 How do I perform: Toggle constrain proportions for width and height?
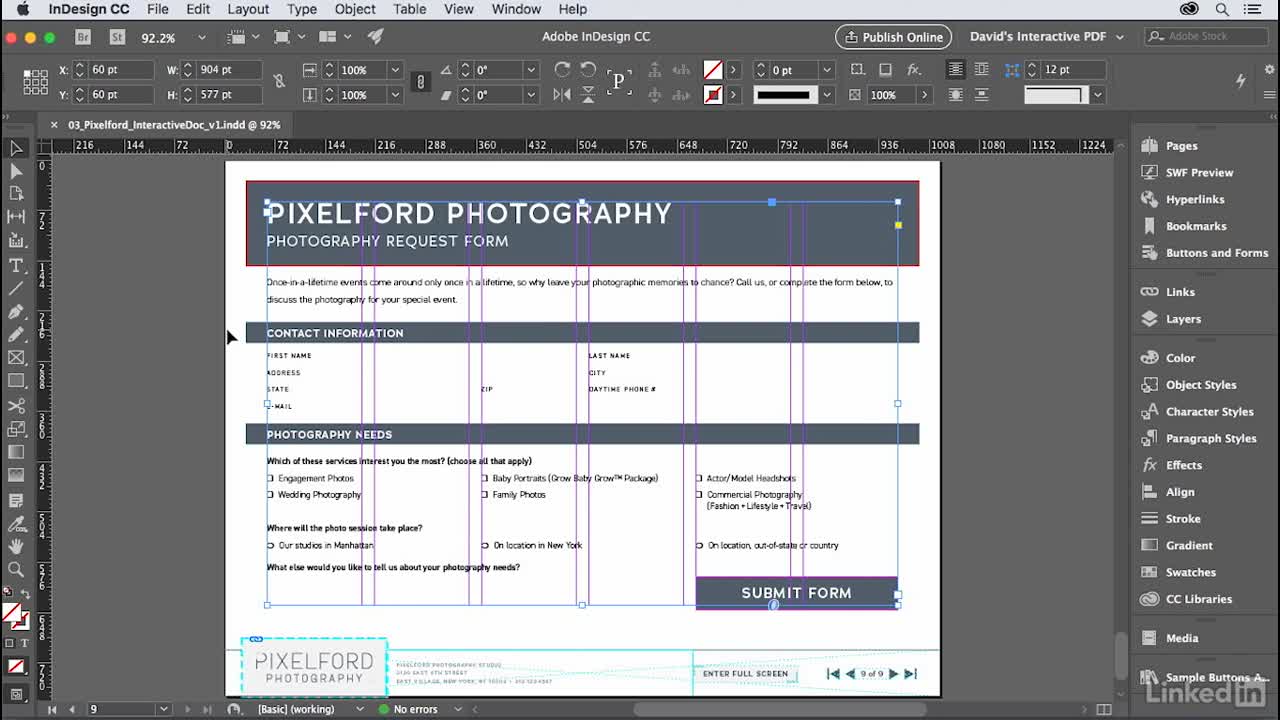click(279, 82)
